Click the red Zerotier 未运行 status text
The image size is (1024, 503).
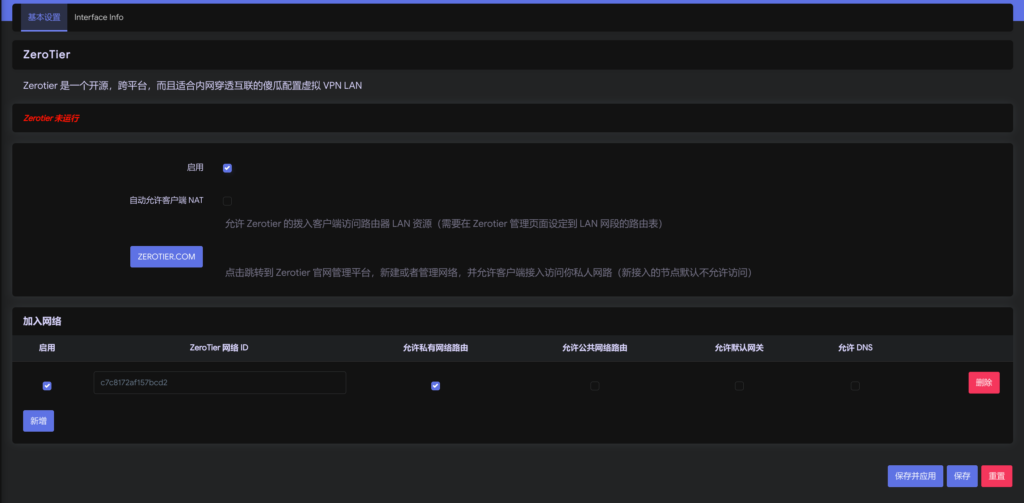point(52,119)
